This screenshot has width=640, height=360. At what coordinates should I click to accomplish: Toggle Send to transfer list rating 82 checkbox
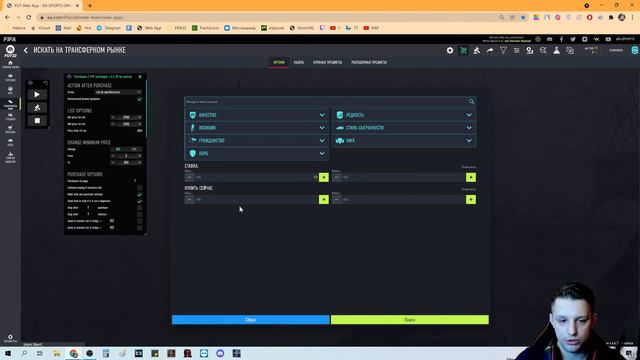point(140,221)
